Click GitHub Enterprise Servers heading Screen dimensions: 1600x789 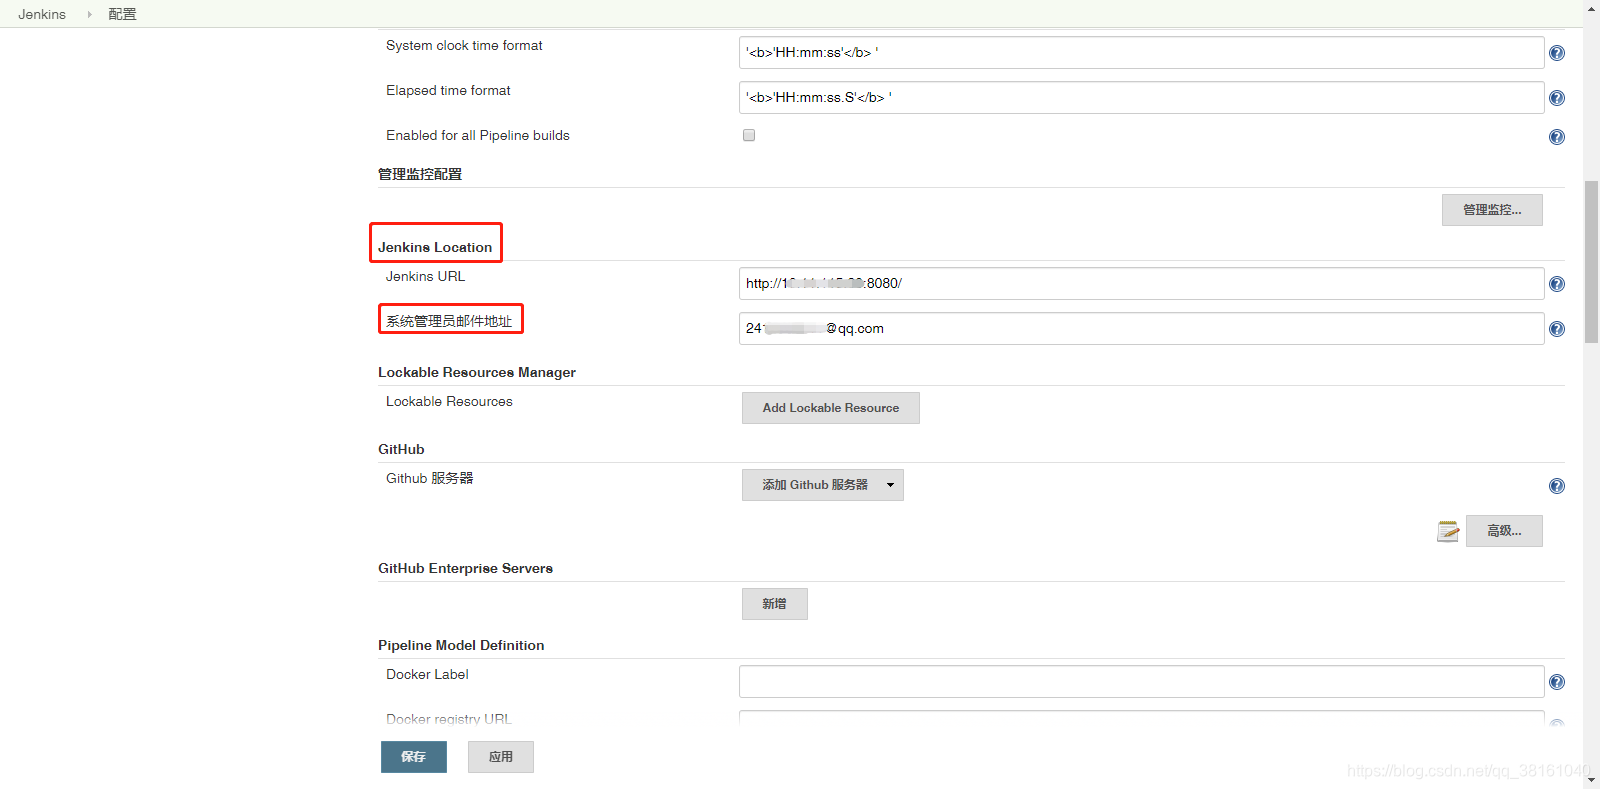point(465,568)
